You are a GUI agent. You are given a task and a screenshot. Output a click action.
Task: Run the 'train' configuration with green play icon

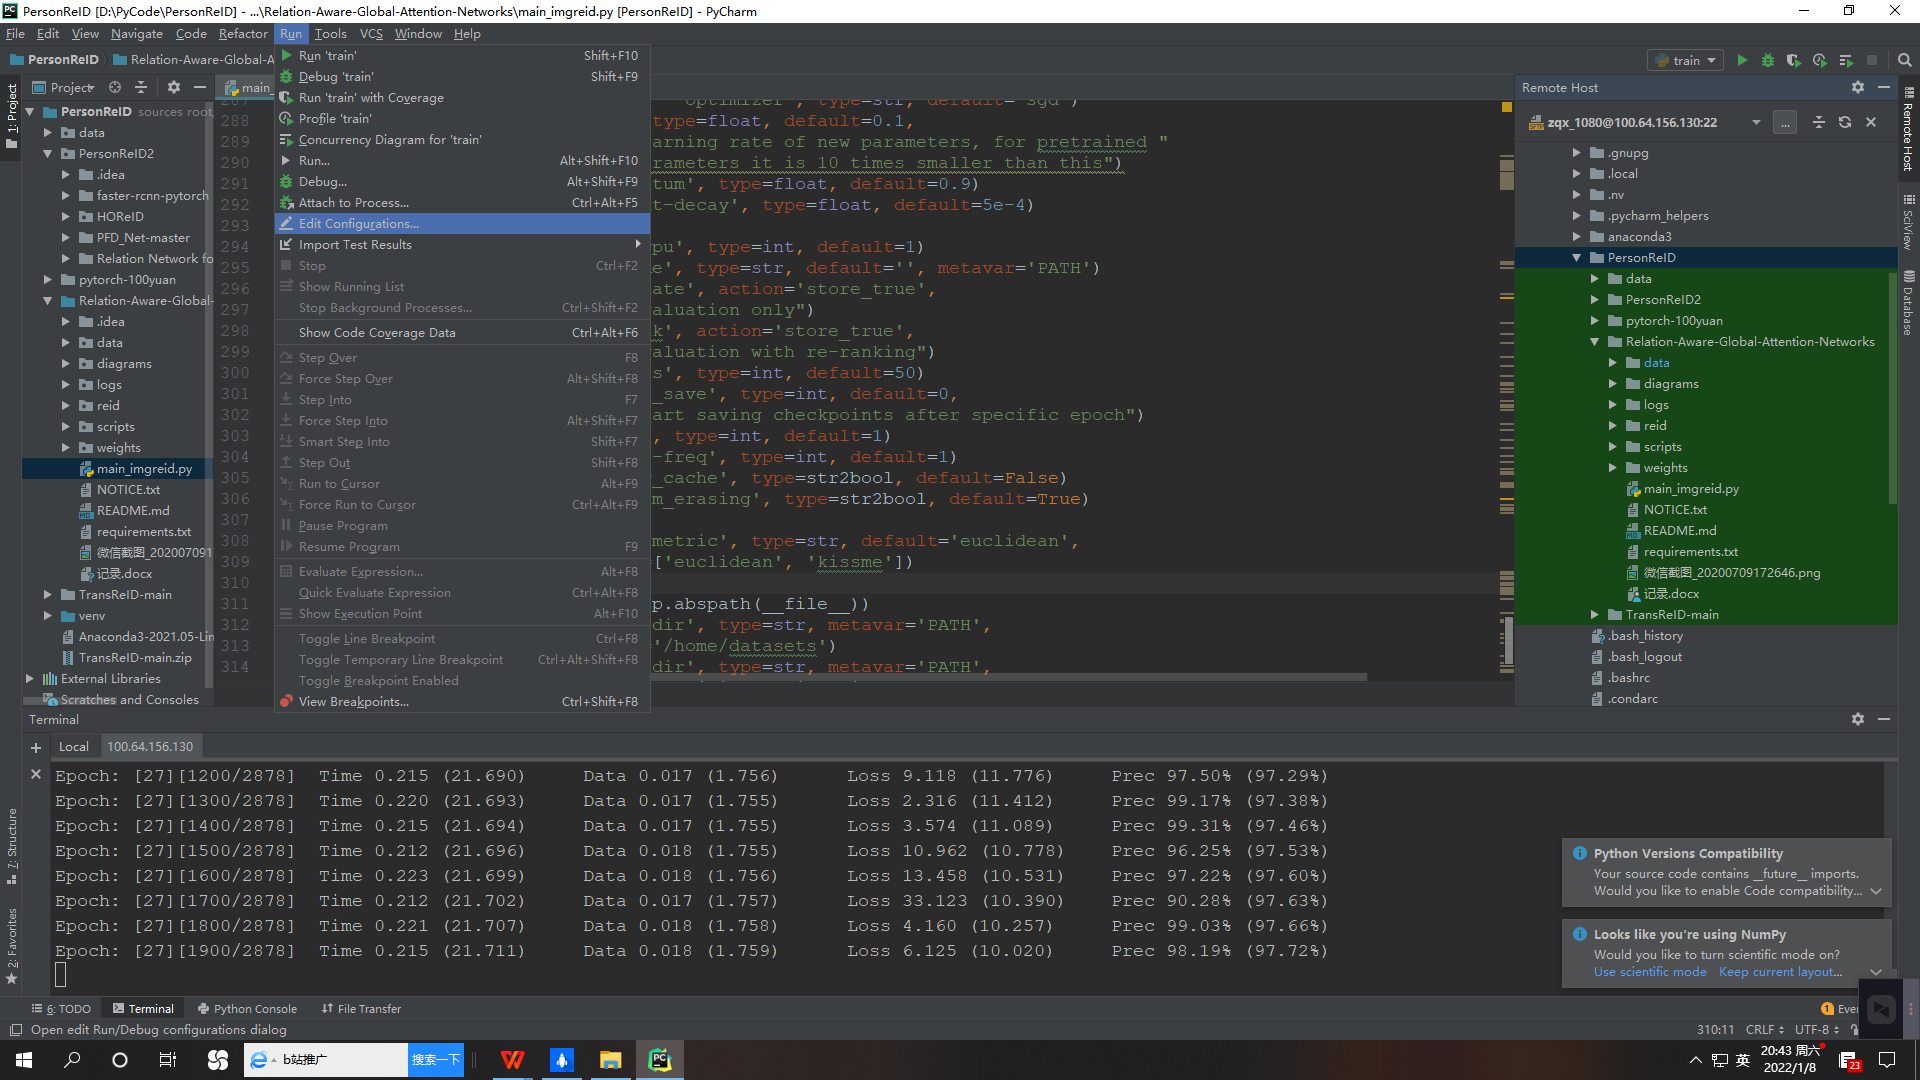click(1742, 60)
